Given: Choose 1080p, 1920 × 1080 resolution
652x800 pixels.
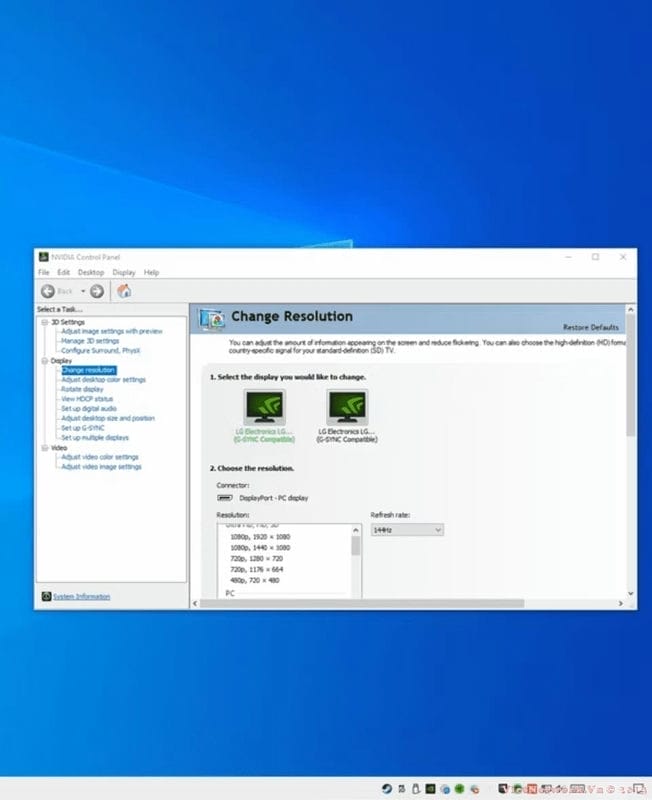Looking at the screenshot, I should (259, 537).
